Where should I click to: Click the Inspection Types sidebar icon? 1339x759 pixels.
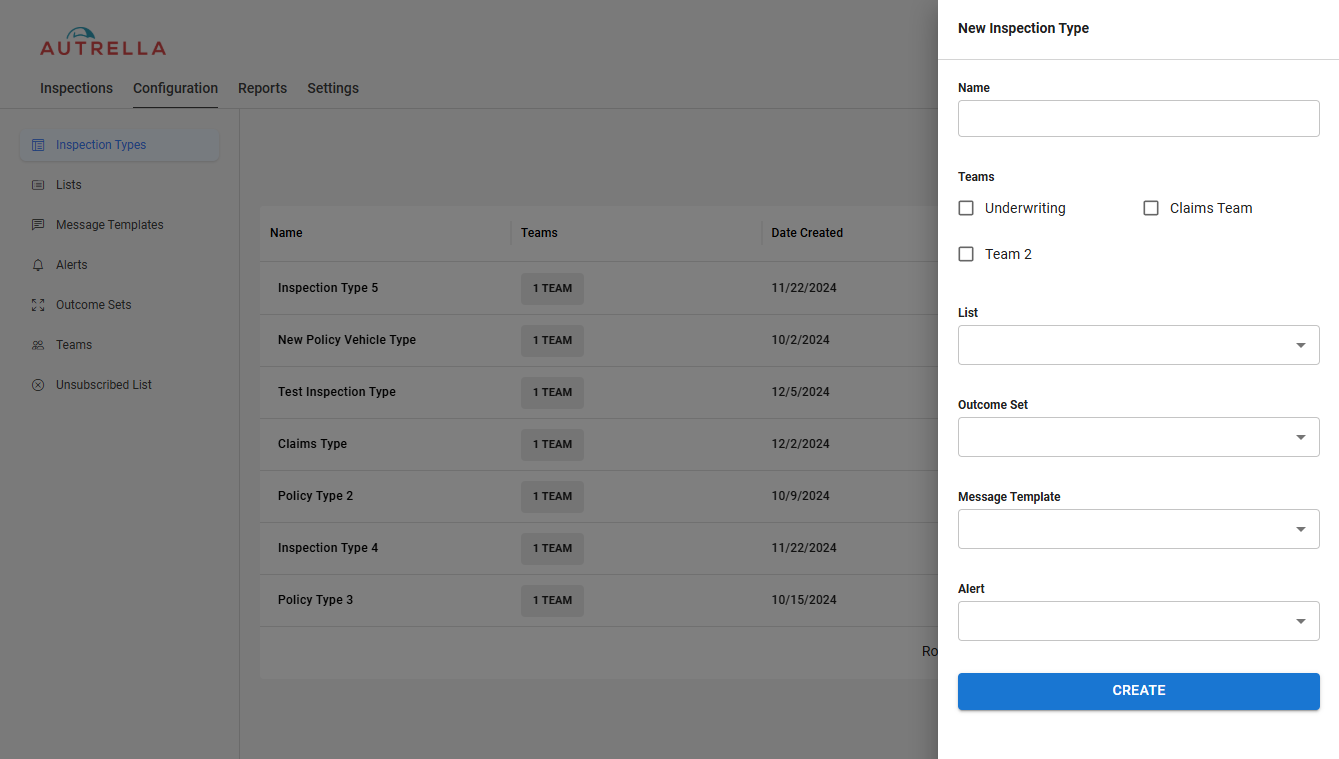click(38, 145)
